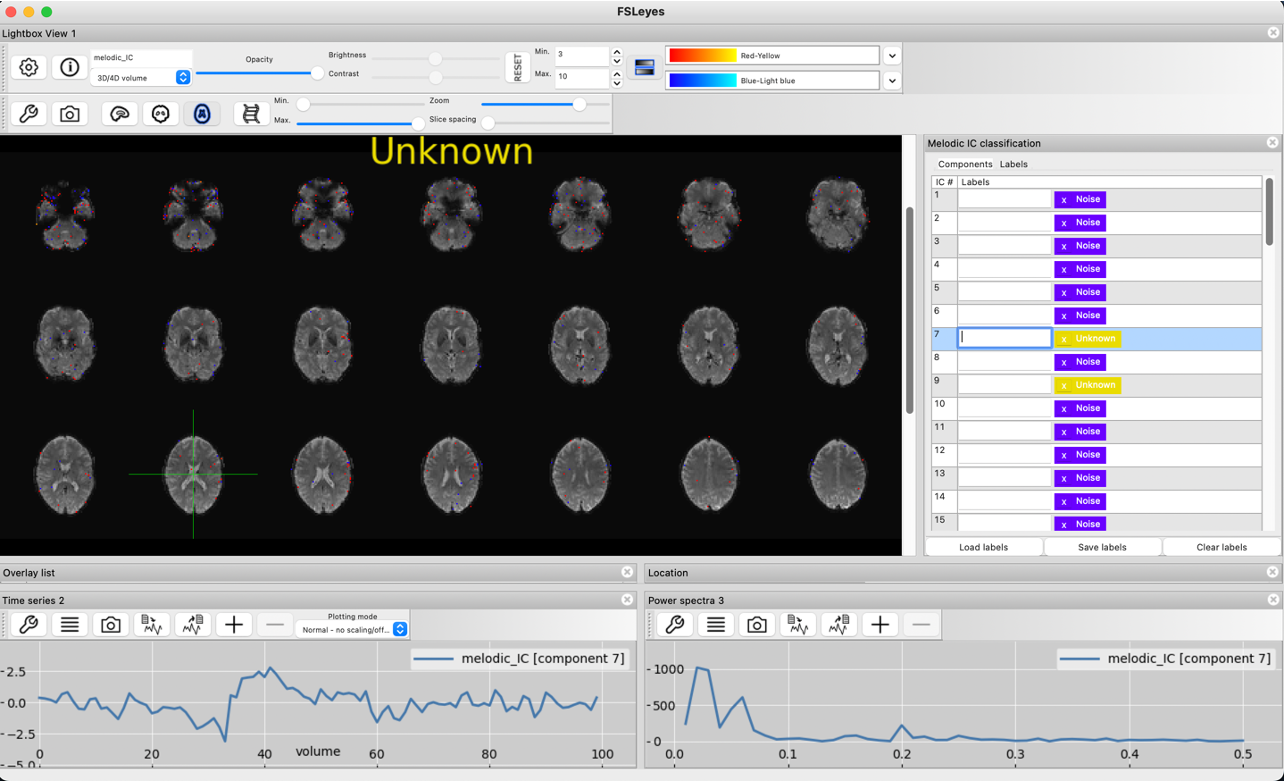Open the Time series plot list icon
Image resolution: width=1284 pixels, height=782 pixels.
click(70, 625)
